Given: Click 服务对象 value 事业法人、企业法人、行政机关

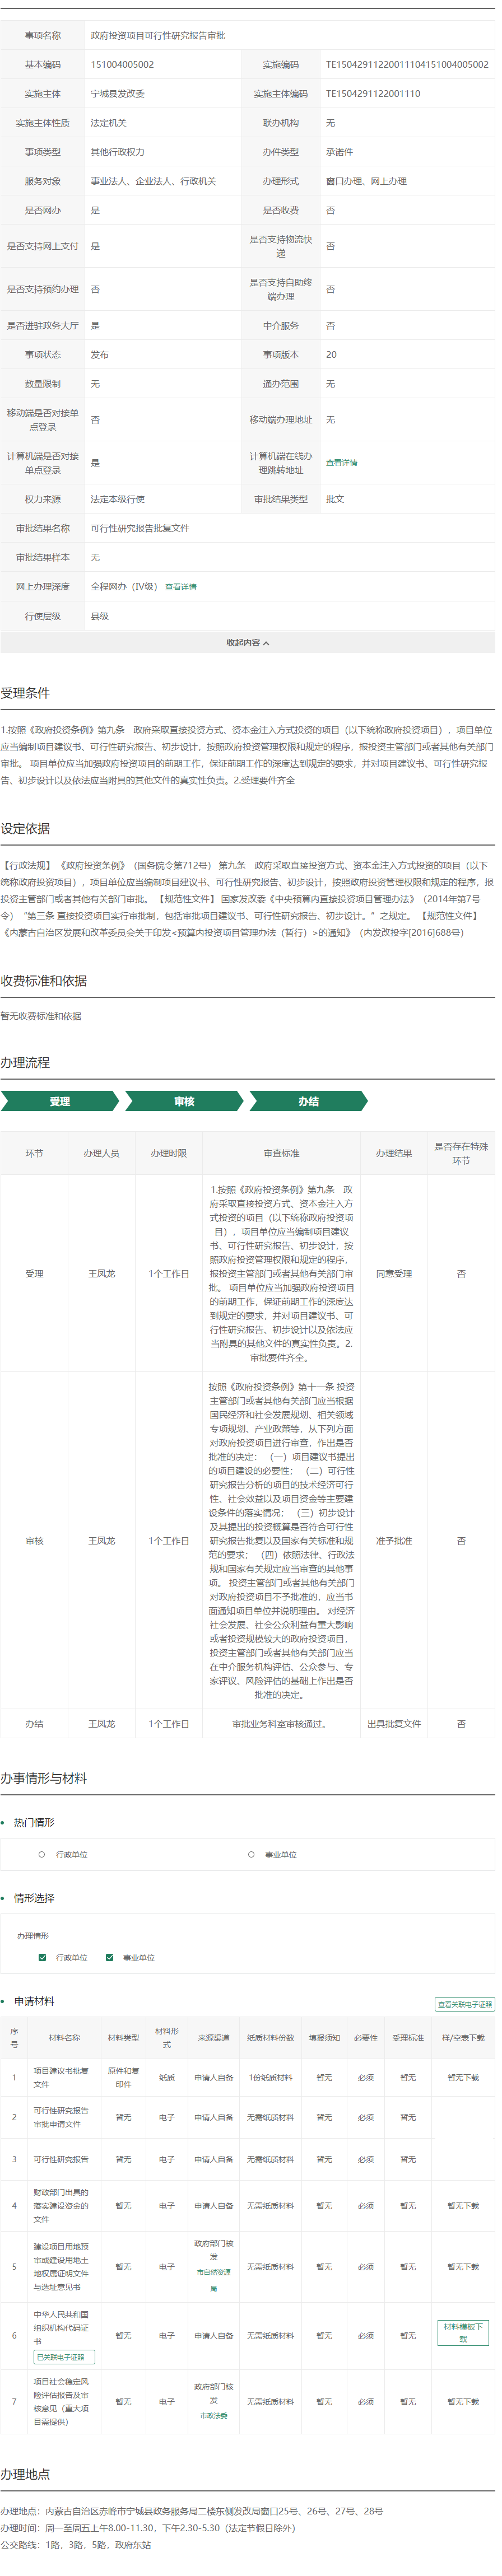Looking at the screenshot, I should click(153, 182).
